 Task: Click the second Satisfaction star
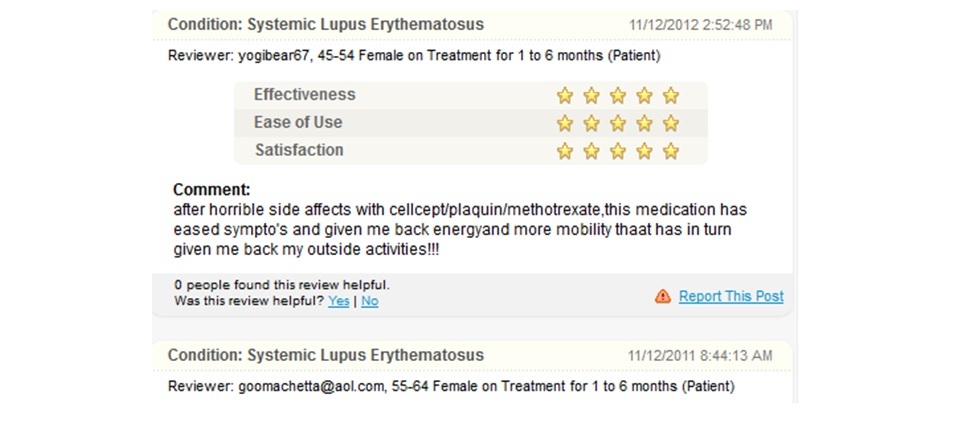point(591,150)
